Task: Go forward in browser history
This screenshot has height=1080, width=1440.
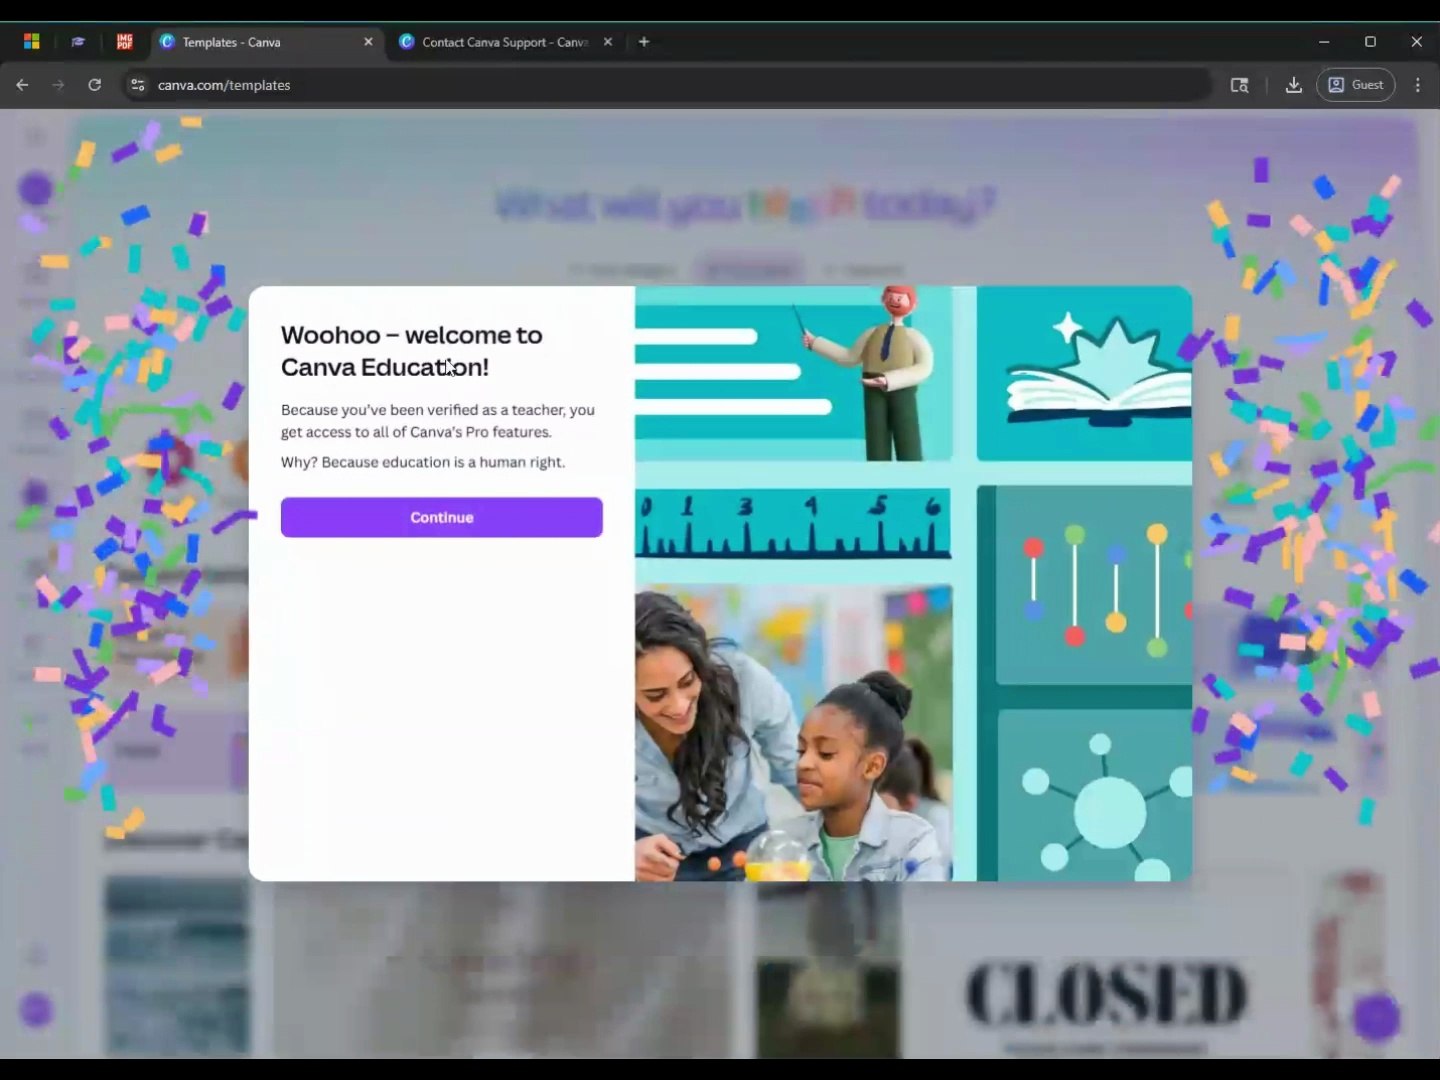Action: point(58,85)
